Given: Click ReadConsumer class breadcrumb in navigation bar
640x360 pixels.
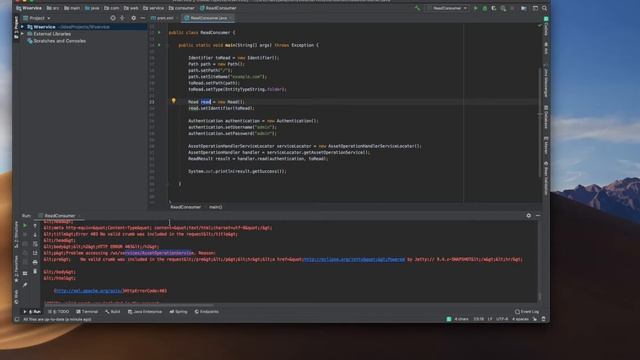Looking at the screenshot, I should pos(218,8).
